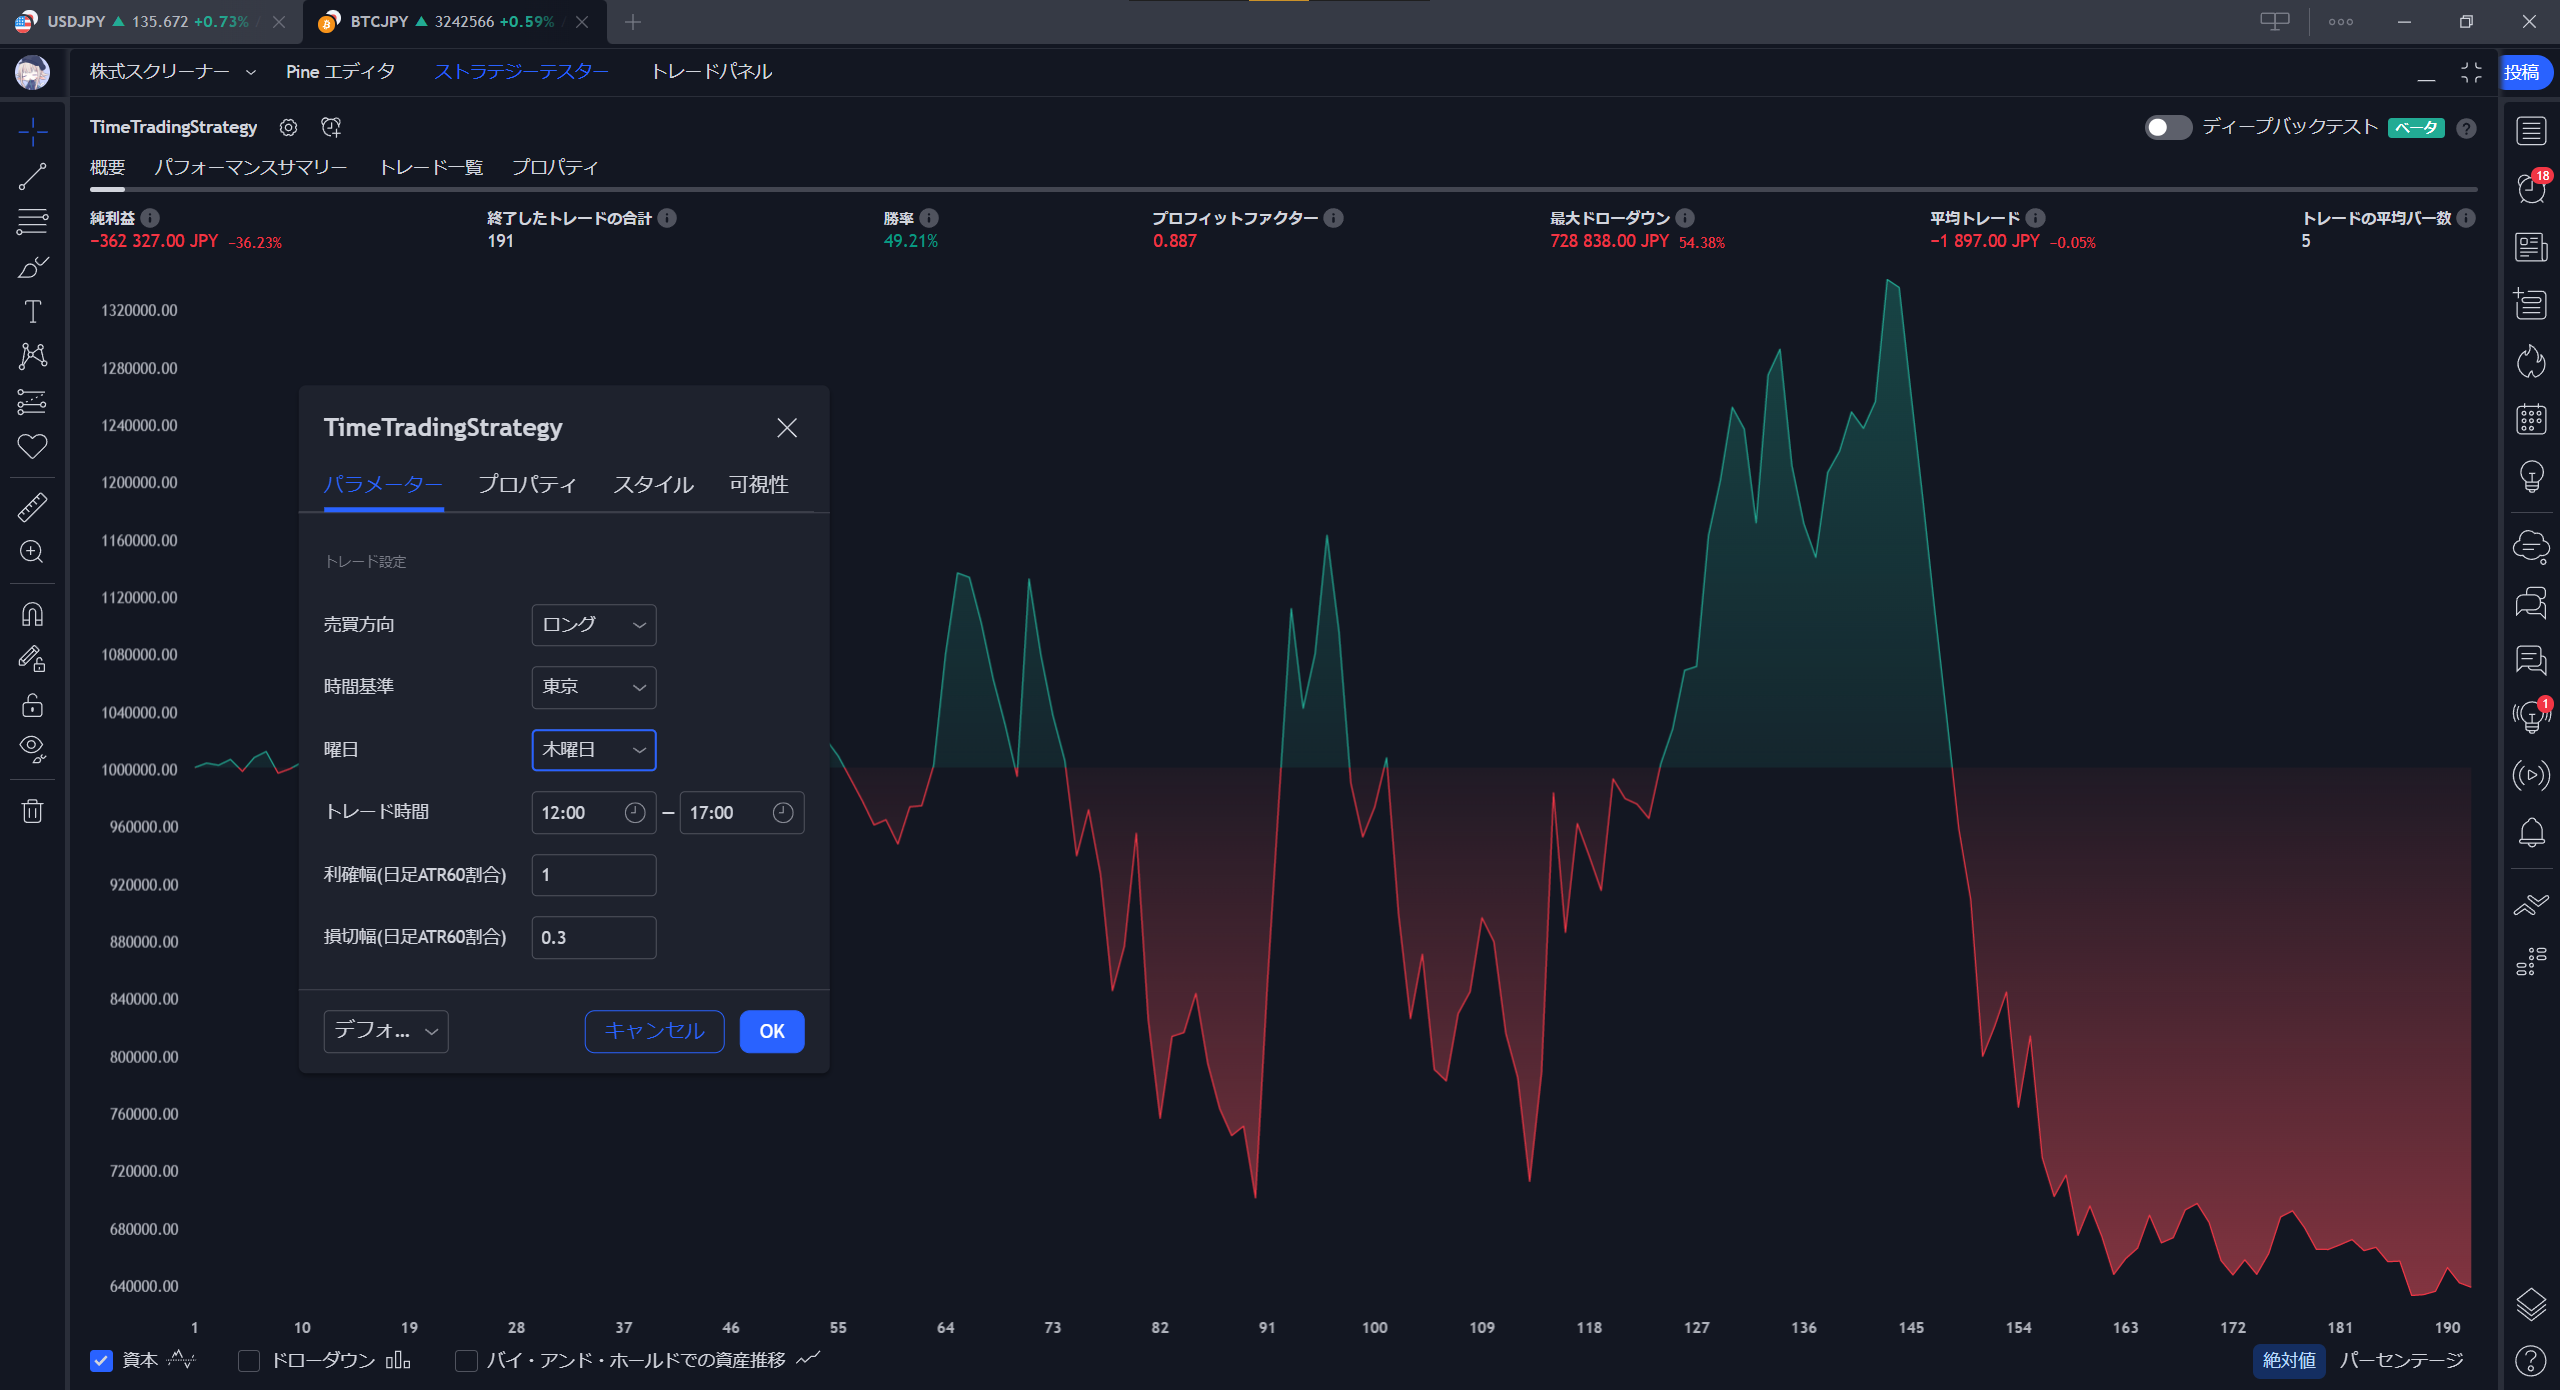Open the トレード一覧 tab
Image resolution: width=2560 pixels, height=1390 pixels.
click(x=430, y=168)
